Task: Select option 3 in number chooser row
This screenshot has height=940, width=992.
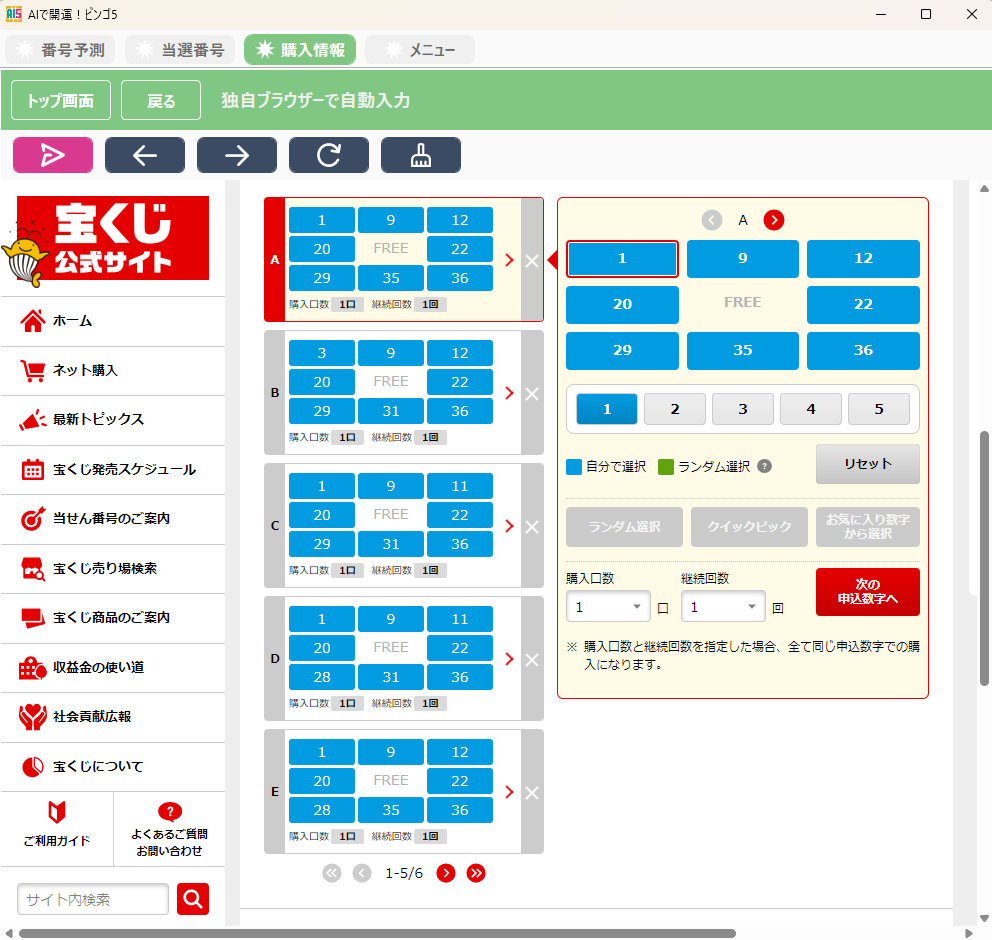Action: pos(743,409)
